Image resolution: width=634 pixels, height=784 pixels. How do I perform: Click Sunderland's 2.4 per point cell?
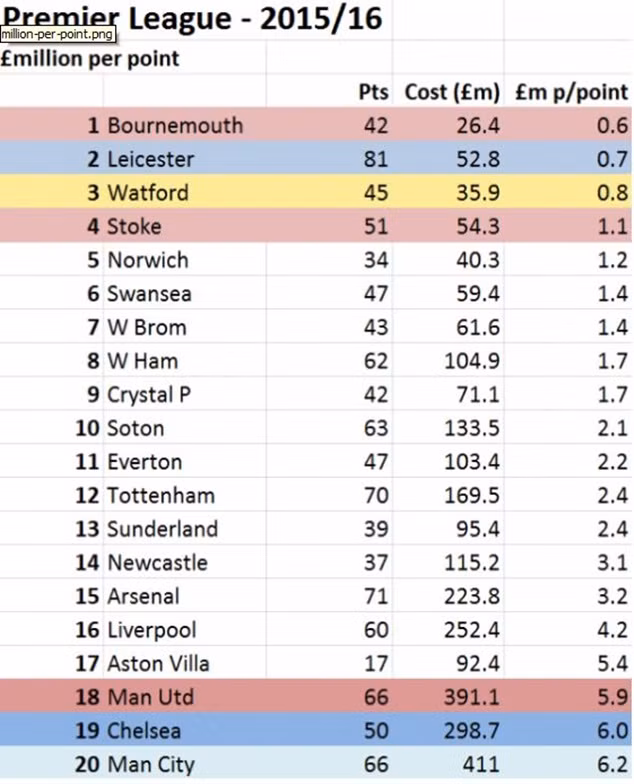[x=612, y=529]
